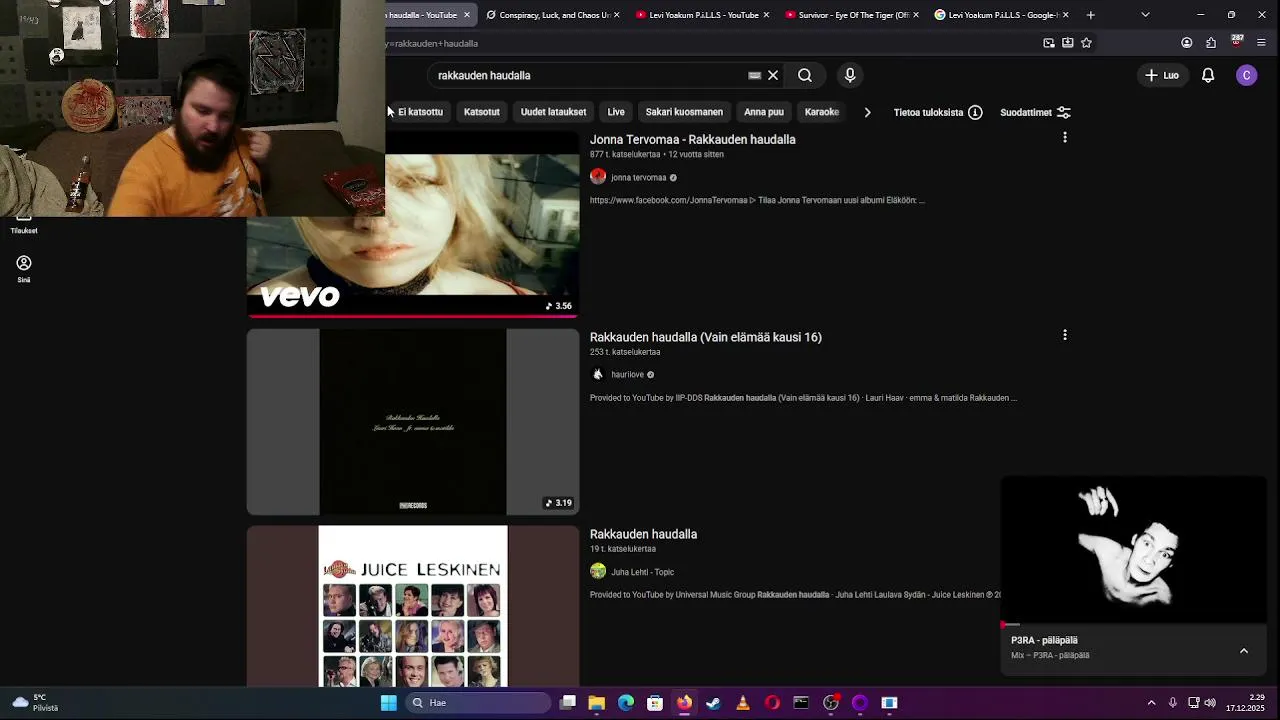Image resolution: width=1280 pixels, height=720 pixels.
Task: Open VLC media player from taskbar
Action: coord(742,703)
